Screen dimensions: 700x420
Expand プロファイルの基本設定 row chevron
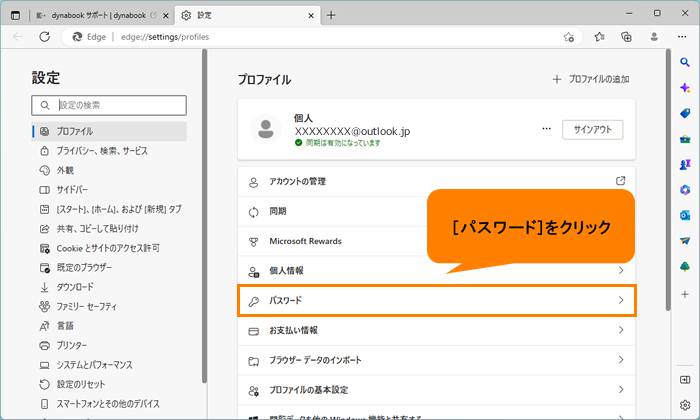[621, 390]
